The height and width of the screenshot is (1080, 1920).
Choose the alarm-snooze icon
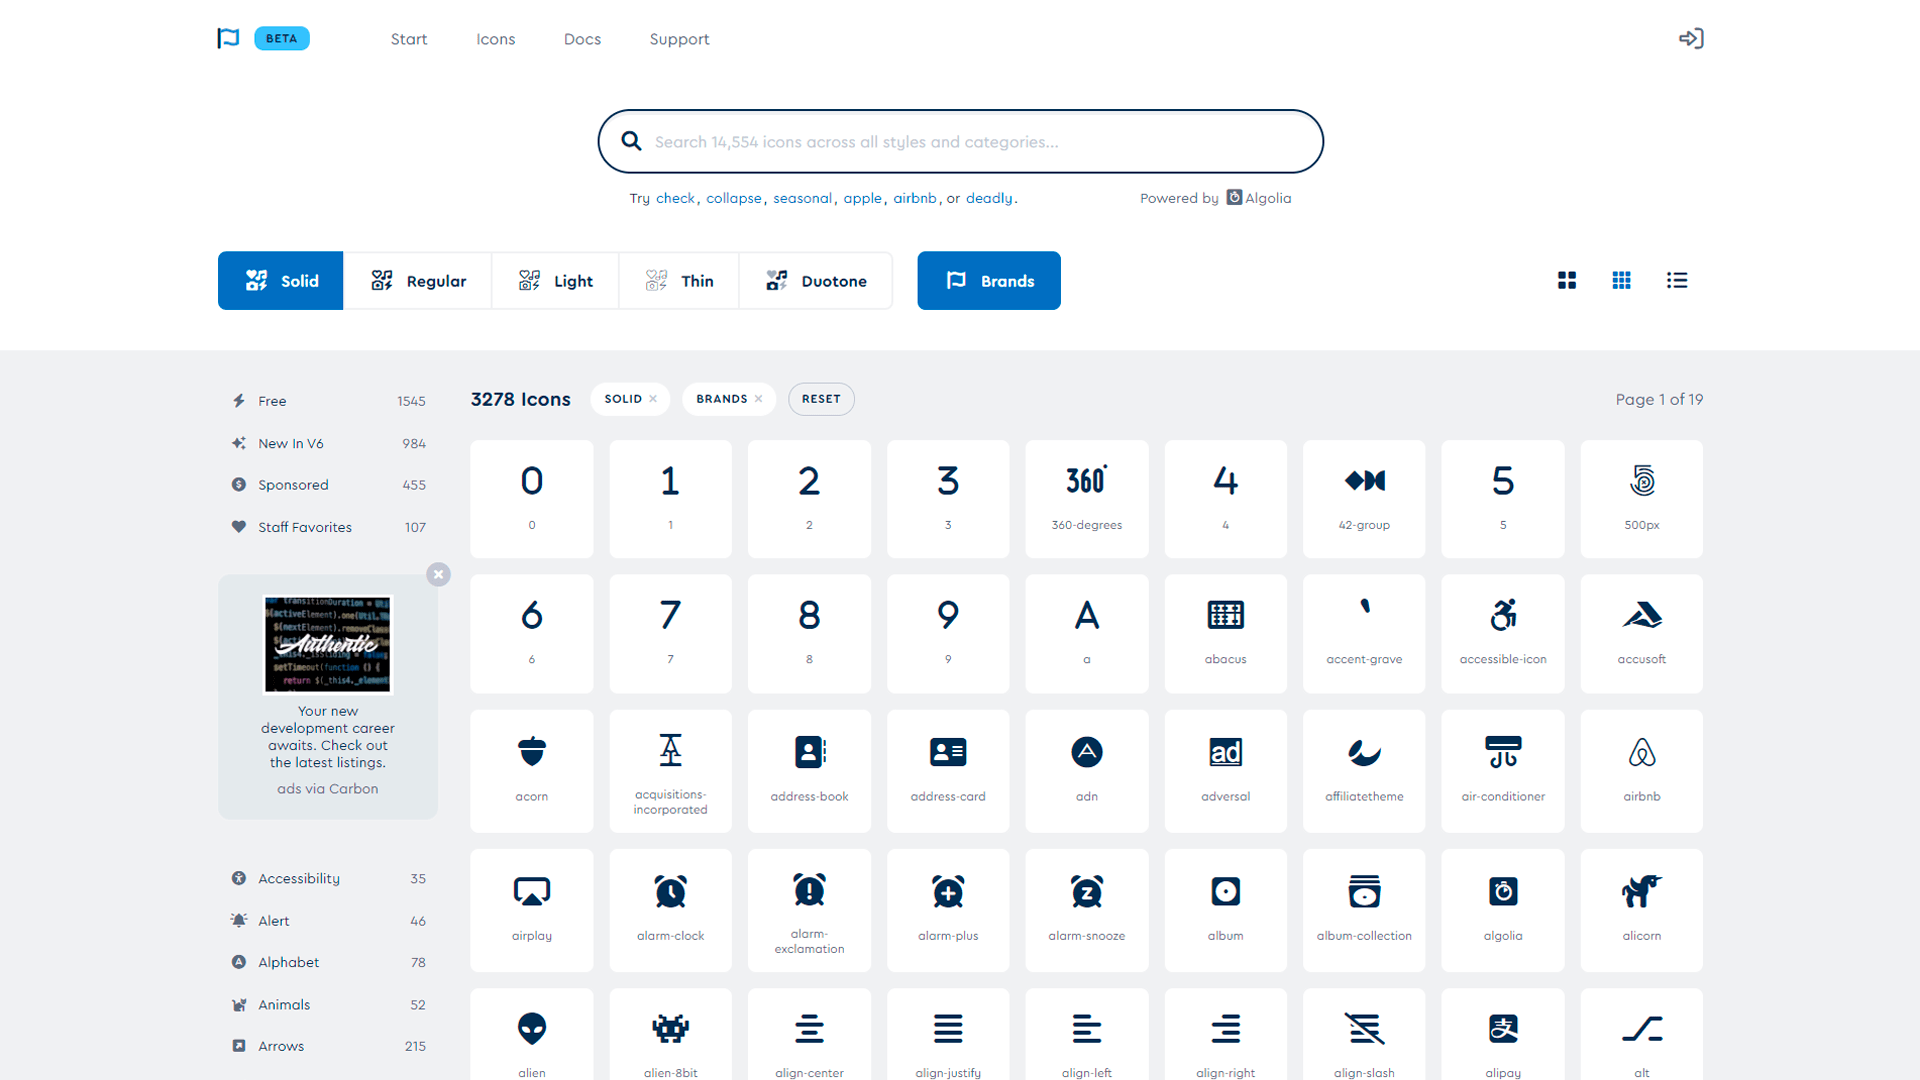pyautogui.click(x=1086, y=910)
